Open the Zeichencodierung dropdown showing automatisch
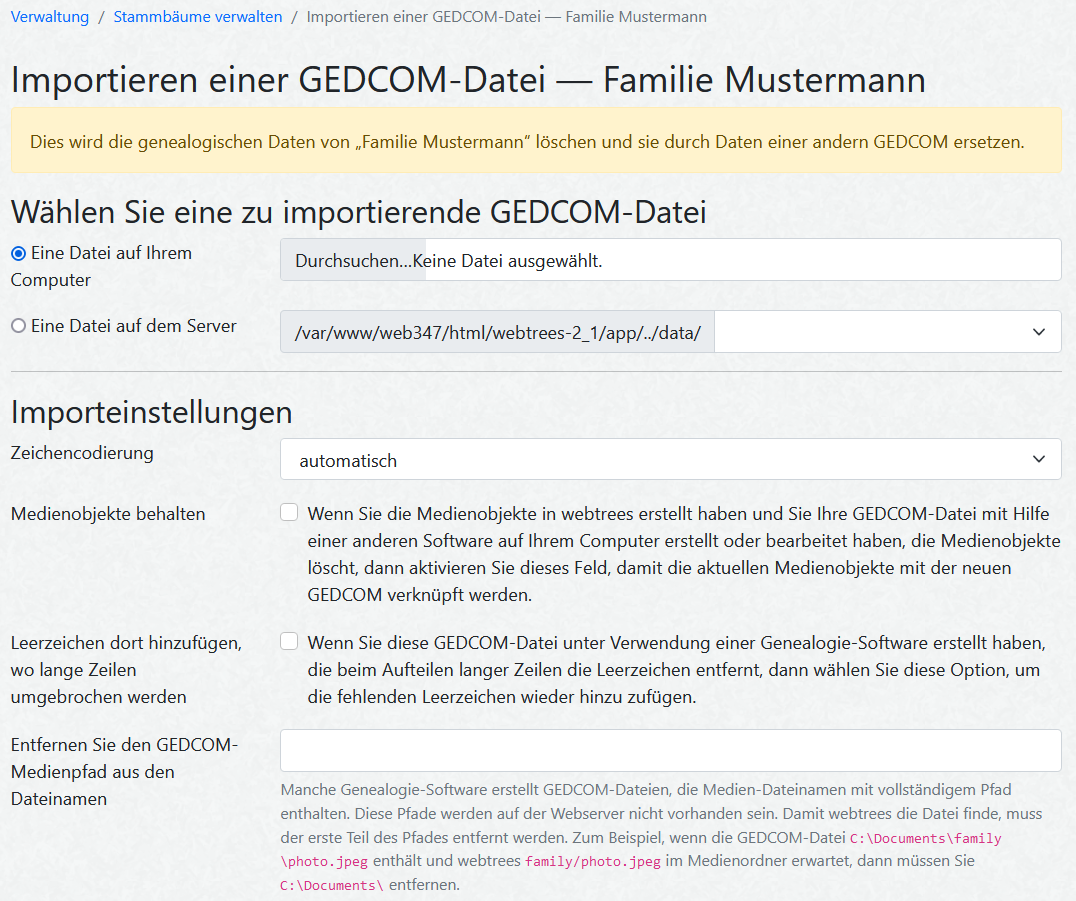 pos(670,461)
